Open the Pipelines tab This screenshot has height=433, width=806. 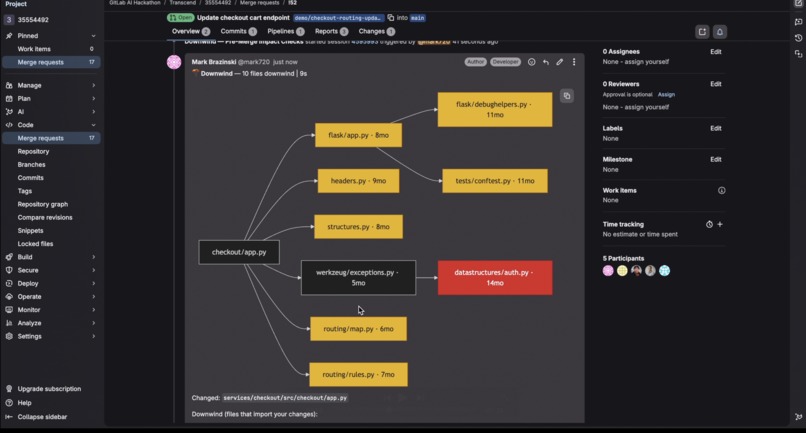(286, 31)
